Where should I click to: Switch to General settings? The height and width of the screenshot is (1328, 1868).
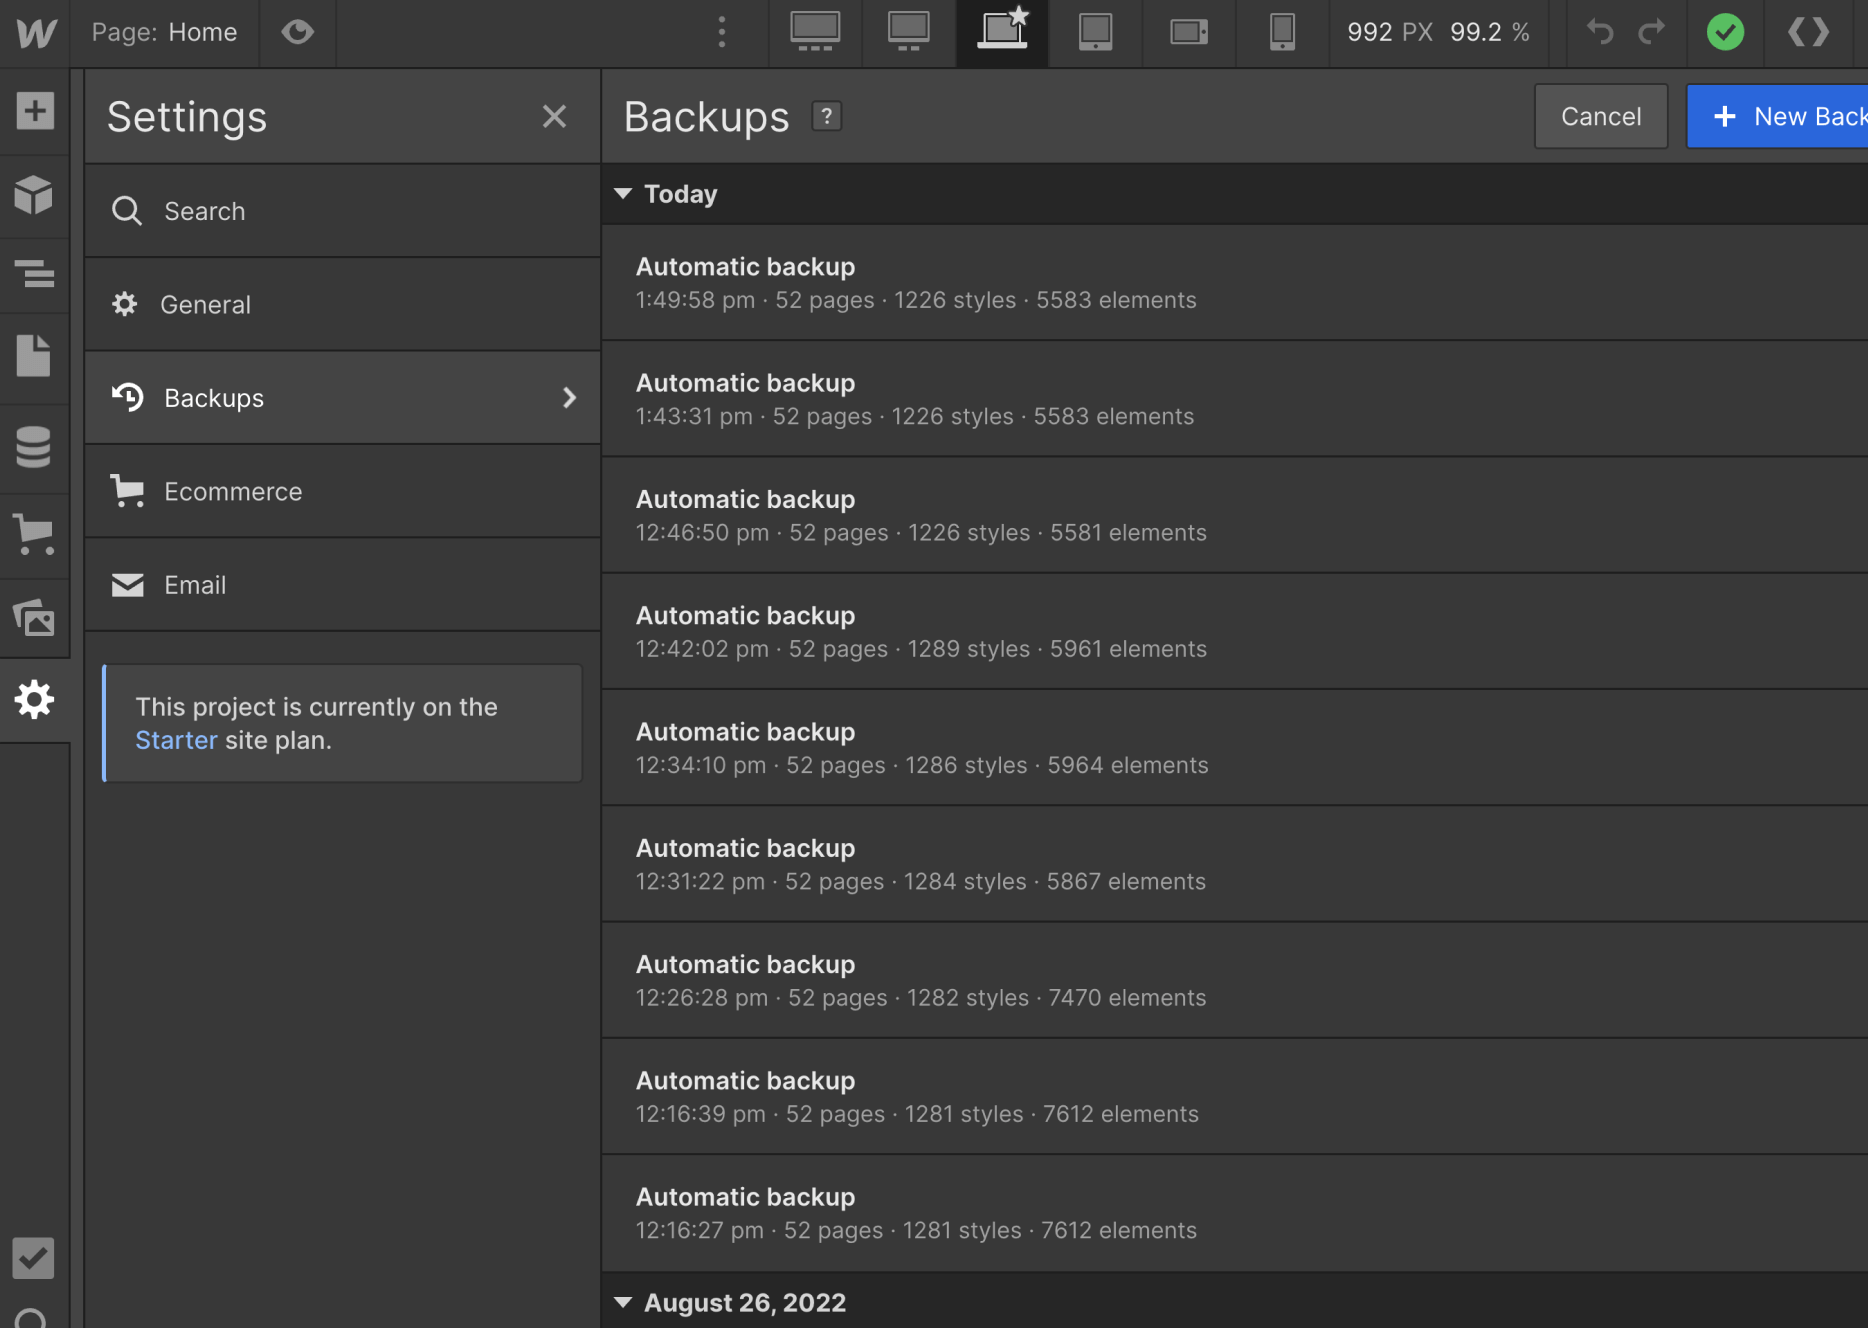tap(206, 304)
